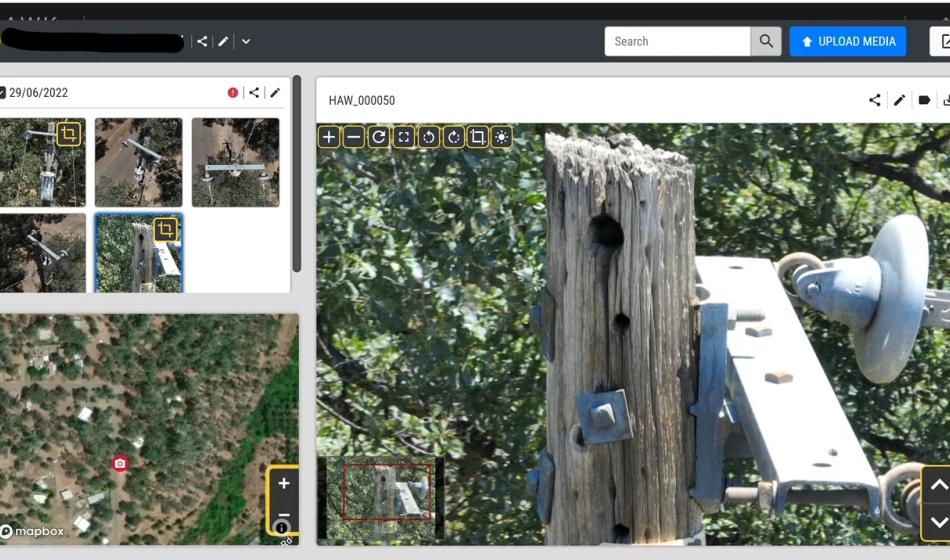
Task: Select the crop tool in image toolbar
Action: point(478,137)
